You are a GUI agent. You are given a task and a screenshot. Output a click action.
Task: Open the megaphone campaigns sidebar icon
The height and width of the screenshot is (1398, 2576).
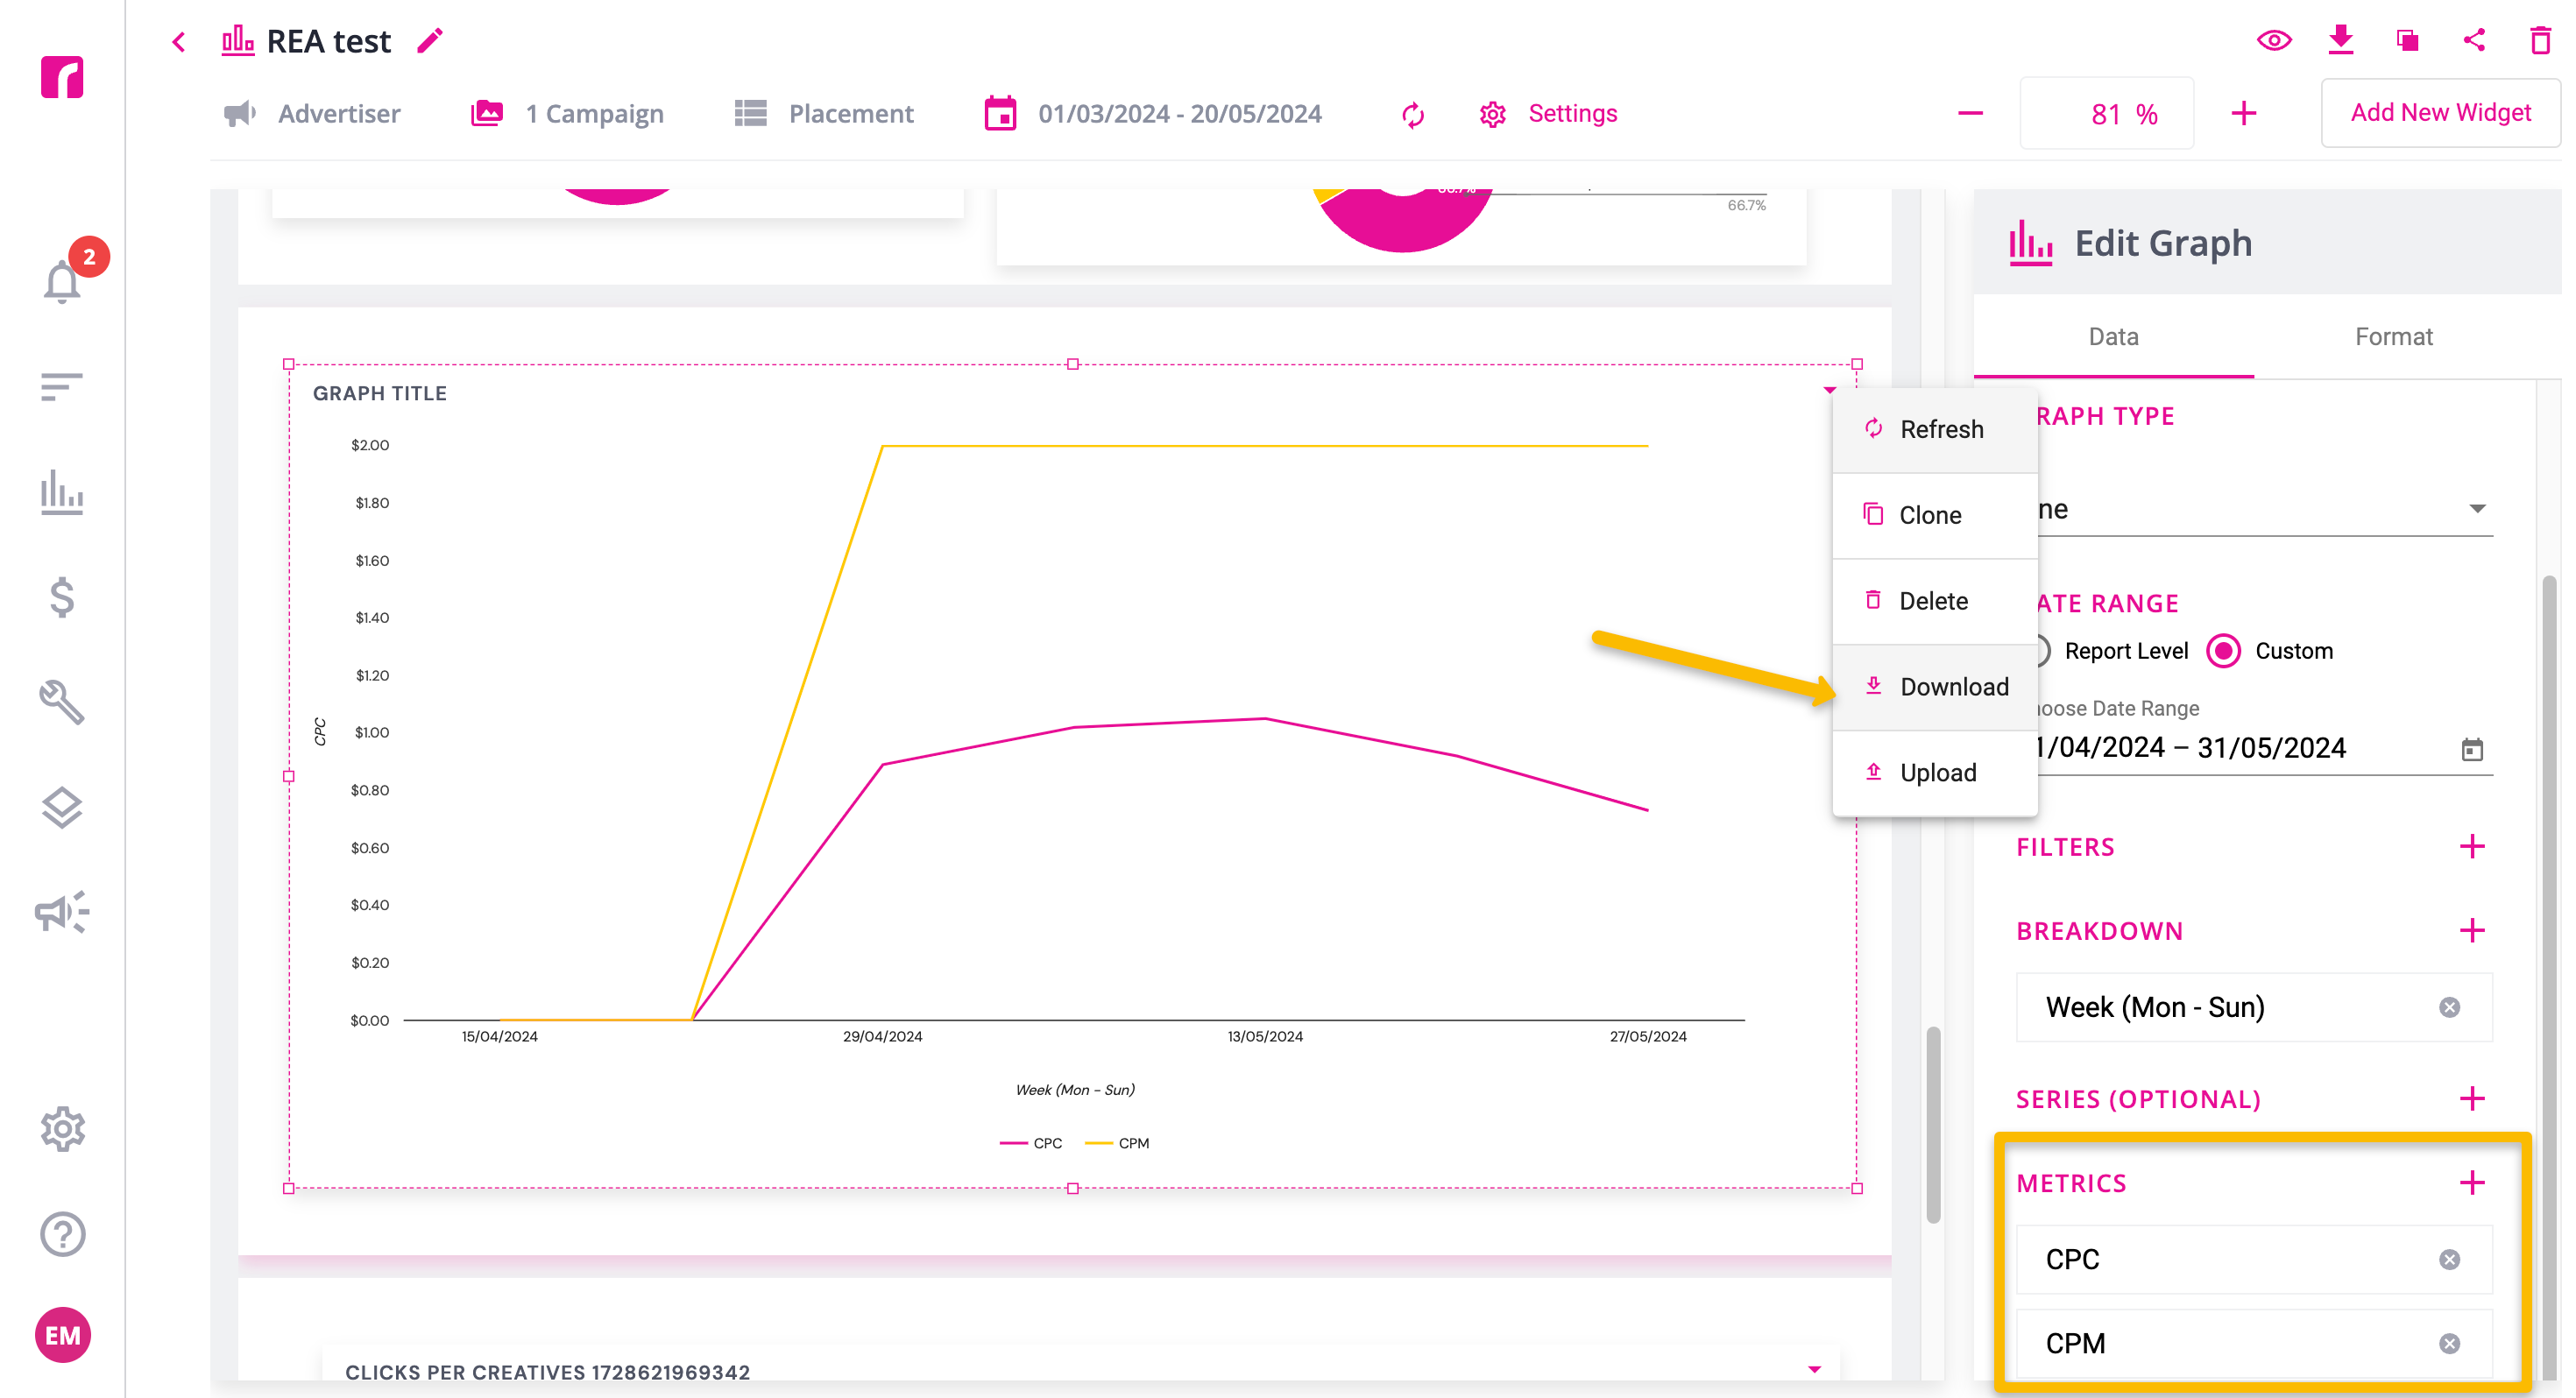[x=62, y=912]
